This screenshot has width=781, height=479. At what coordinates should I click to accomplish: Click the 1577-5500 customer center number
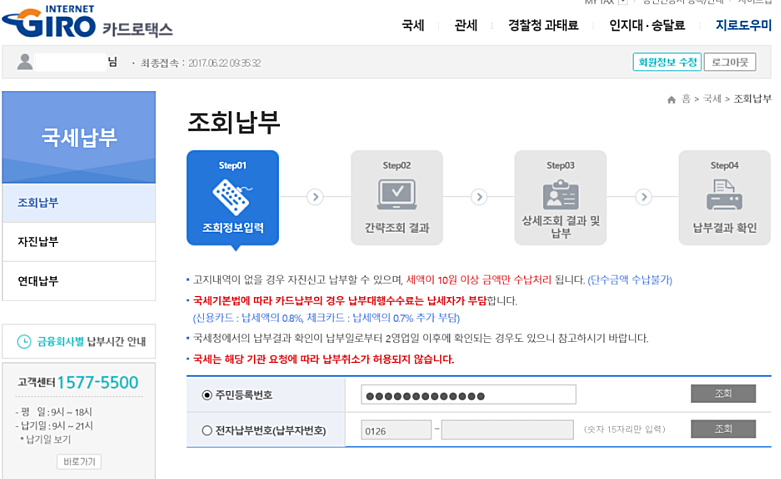tap(98, 382)
